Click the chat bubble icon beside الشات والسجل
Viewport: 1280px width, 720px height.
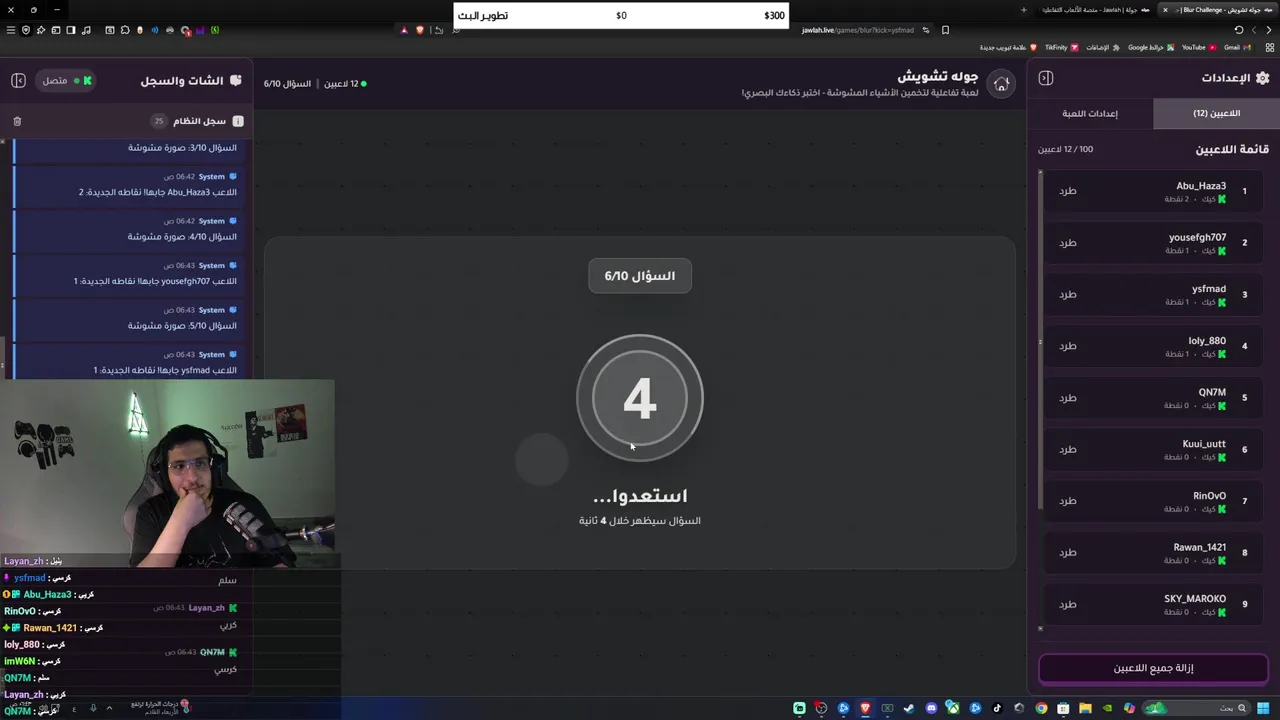pyautogui.click(x=236, y=80)
